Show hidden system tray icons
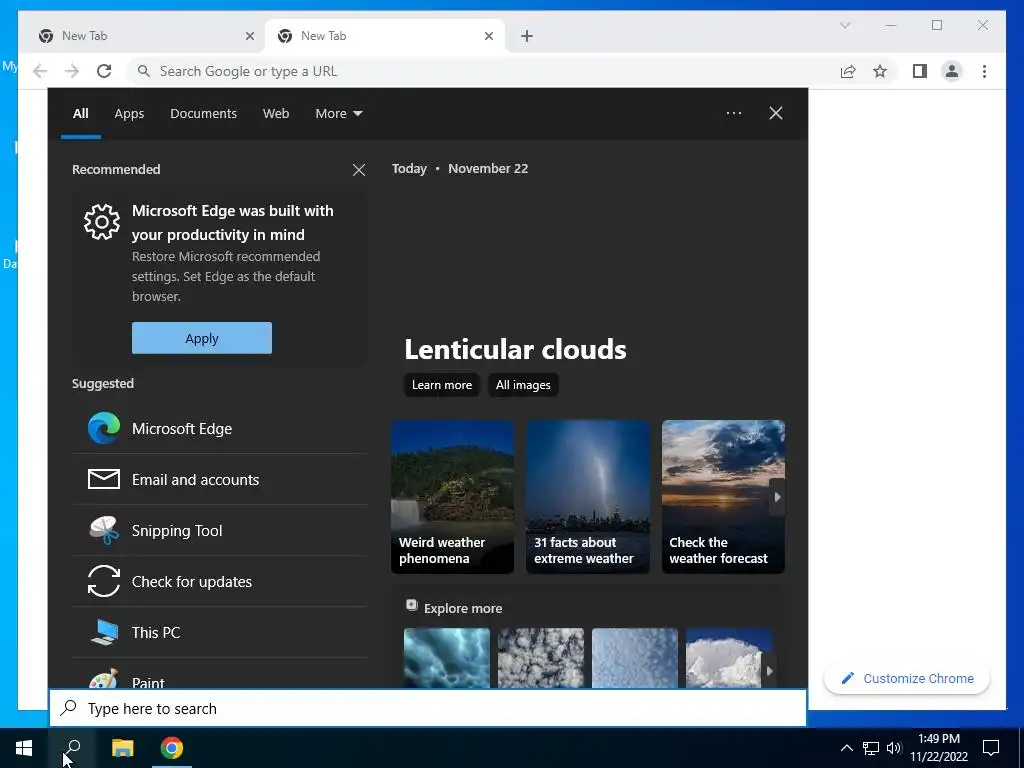1024x768 pixels. point(846,748)
